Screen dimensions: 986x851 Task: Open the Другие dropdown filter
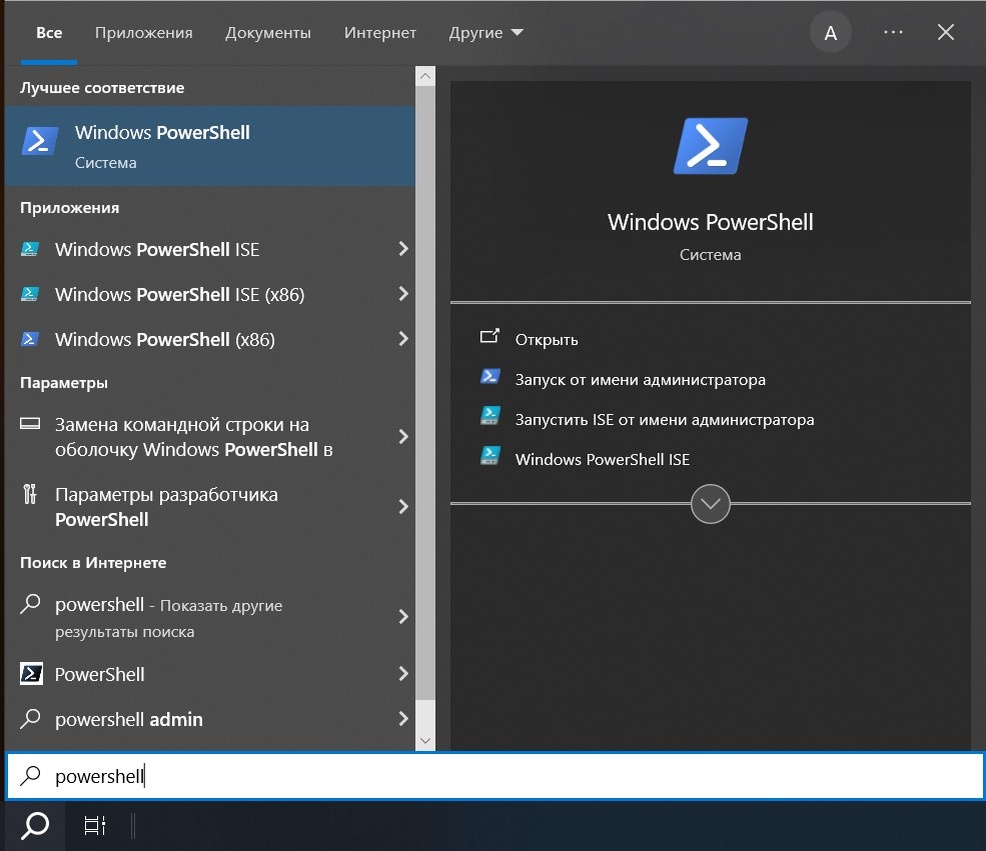pyautogui.click(x=485, y=33)
